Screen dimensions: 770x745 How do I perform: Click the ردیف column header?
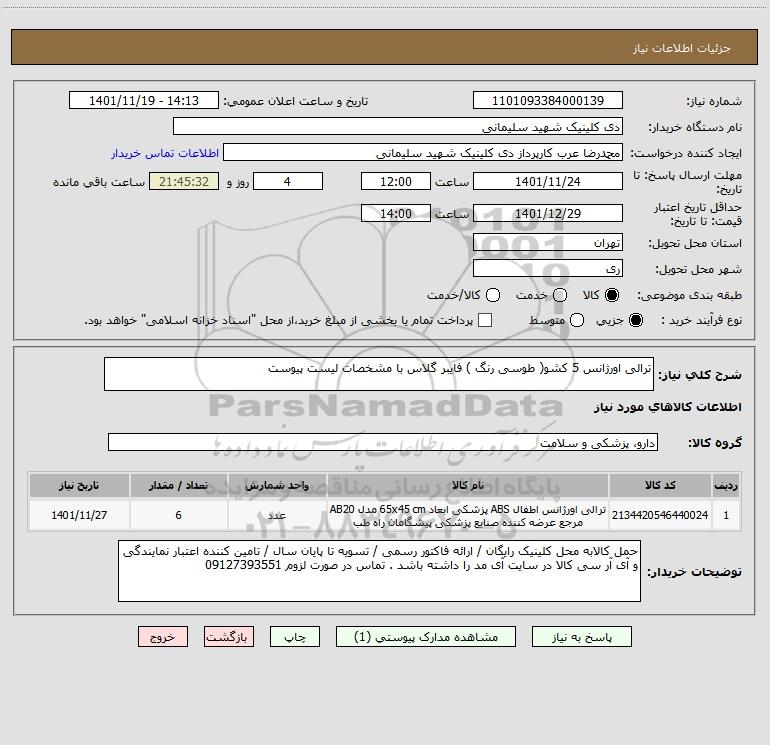726,485
